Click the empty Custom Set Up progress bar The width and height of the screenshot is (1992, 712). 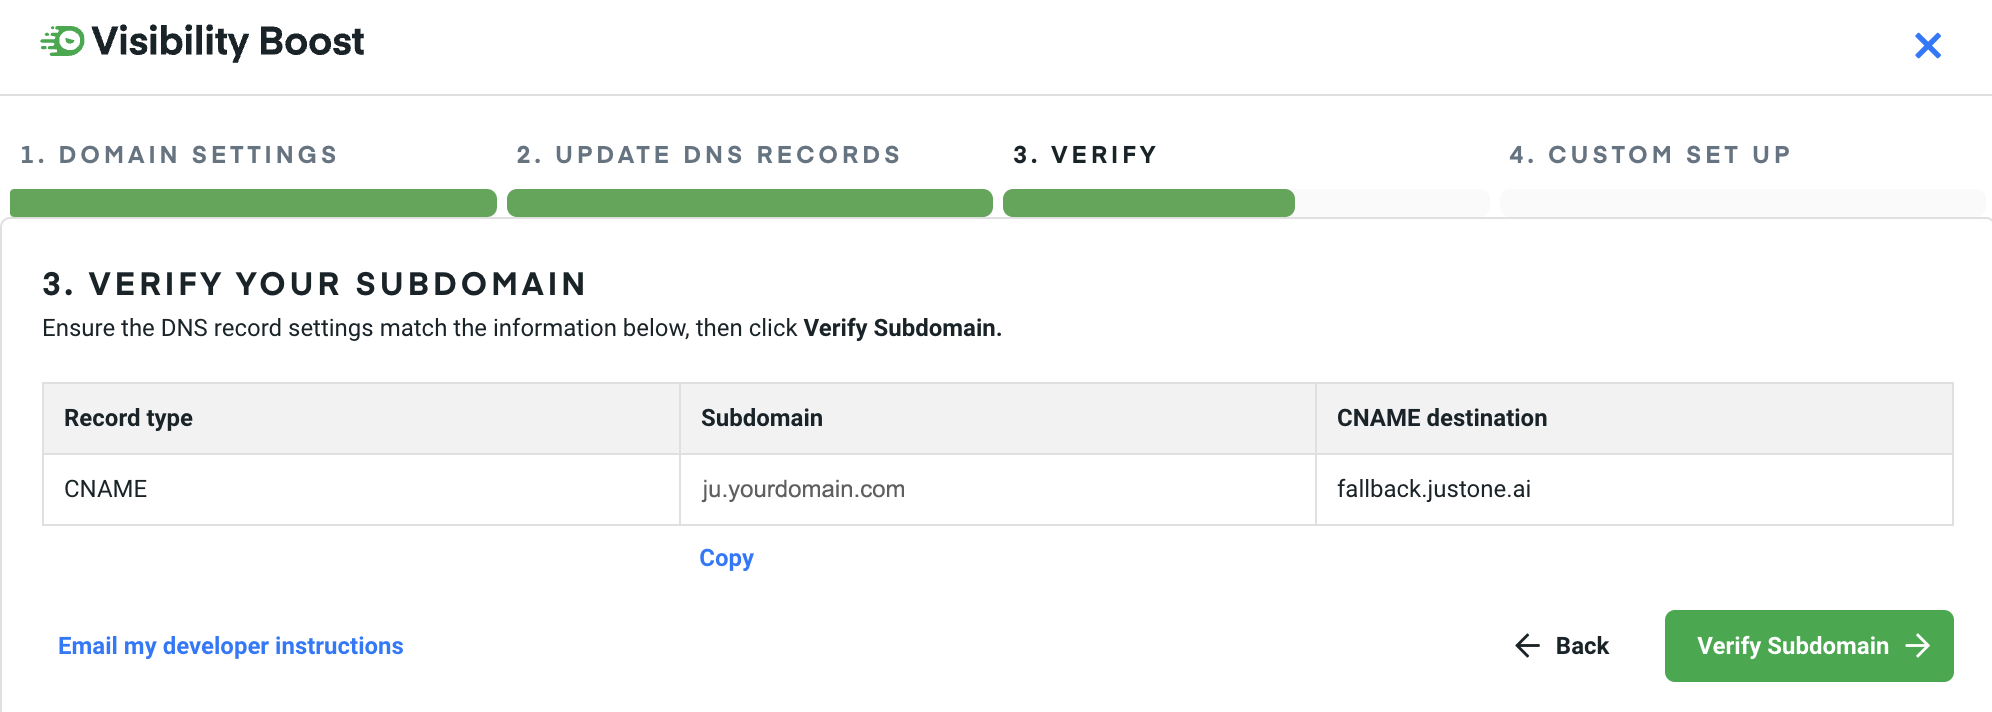[x=1742, y=203]
